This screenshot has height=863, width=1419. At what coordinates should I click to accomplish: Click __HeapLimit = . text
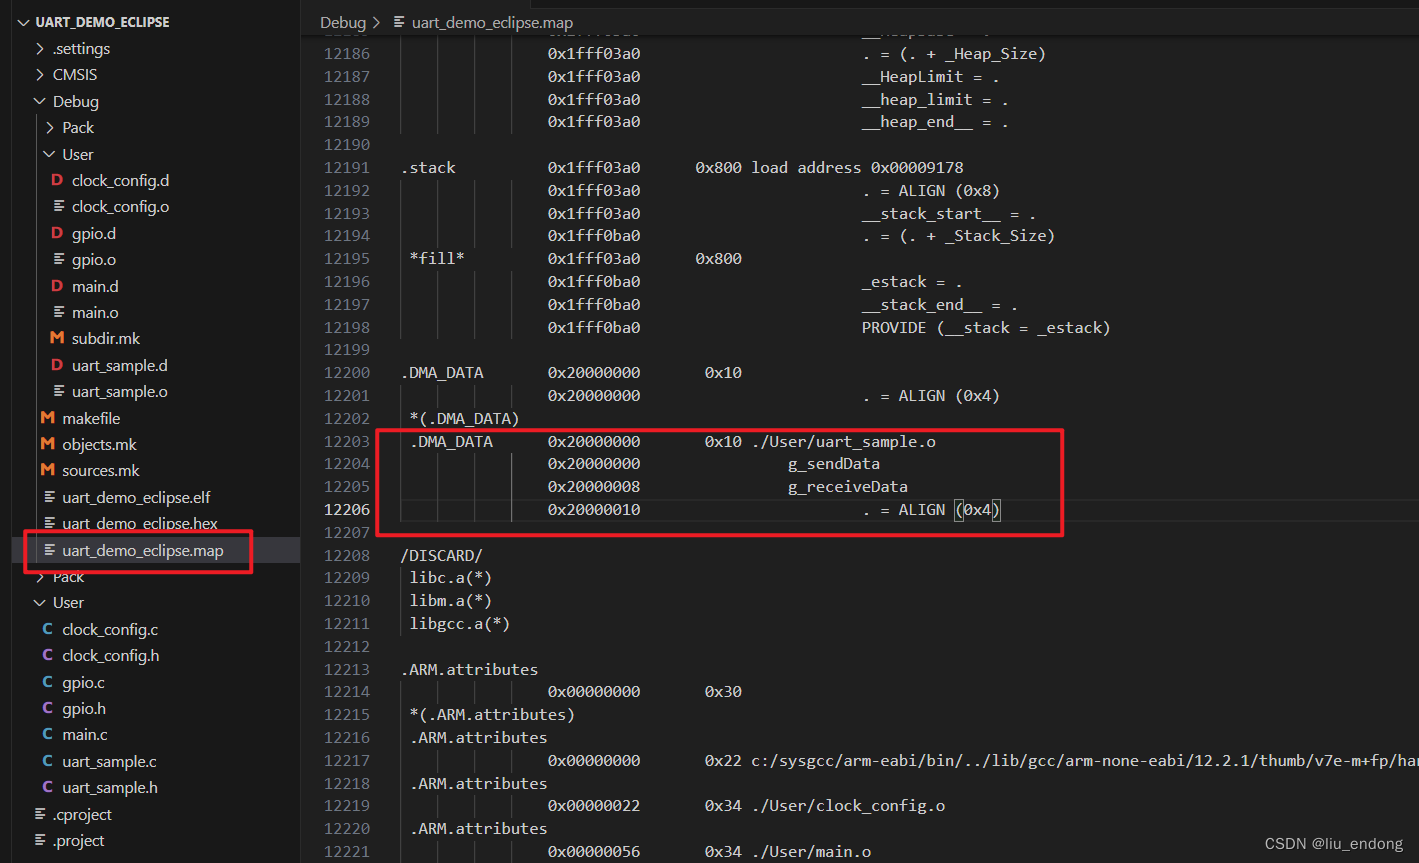pos(931,77)
